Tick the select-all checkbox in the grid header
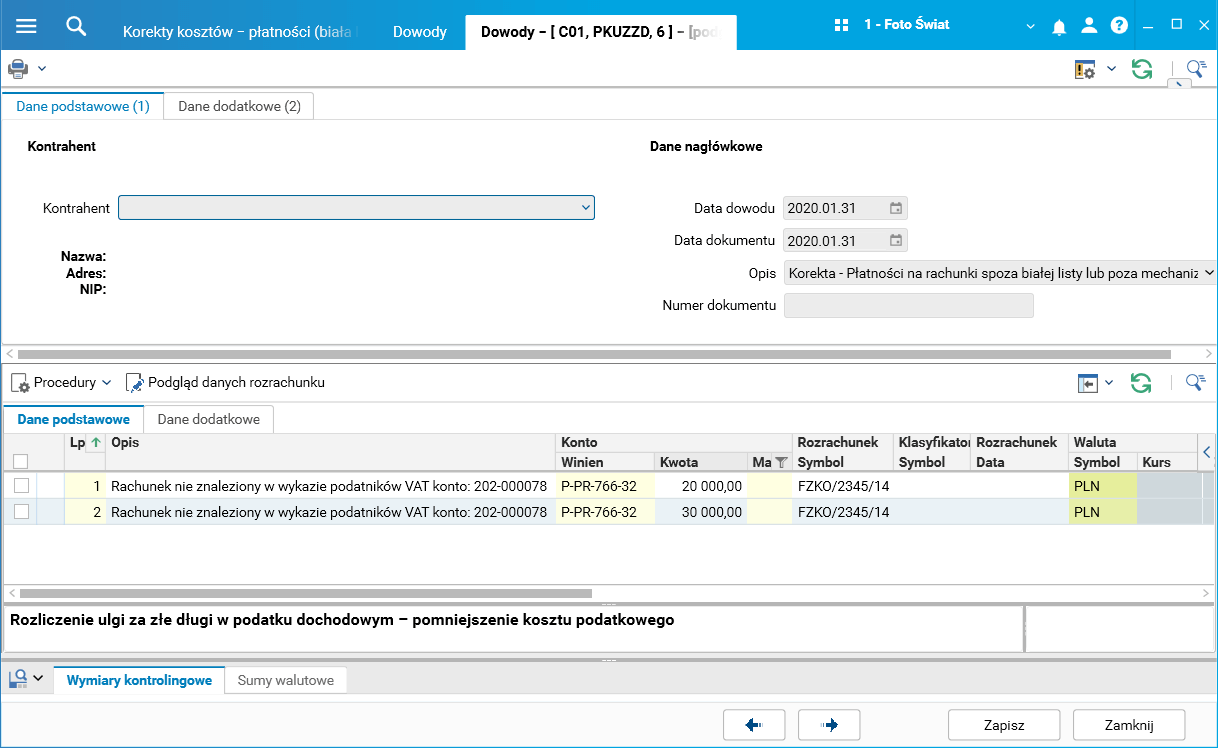The image size is (1218, 748). coord(20,462)
